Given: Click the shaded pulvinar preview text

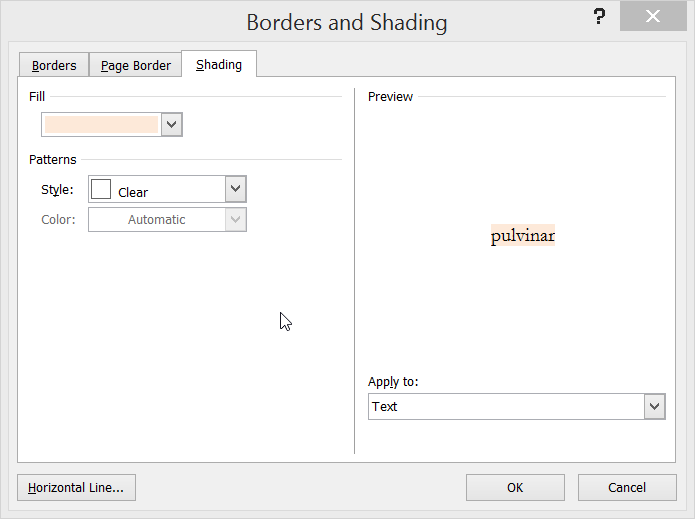Looking at the screenshot, I should click(x=523, y=235).
